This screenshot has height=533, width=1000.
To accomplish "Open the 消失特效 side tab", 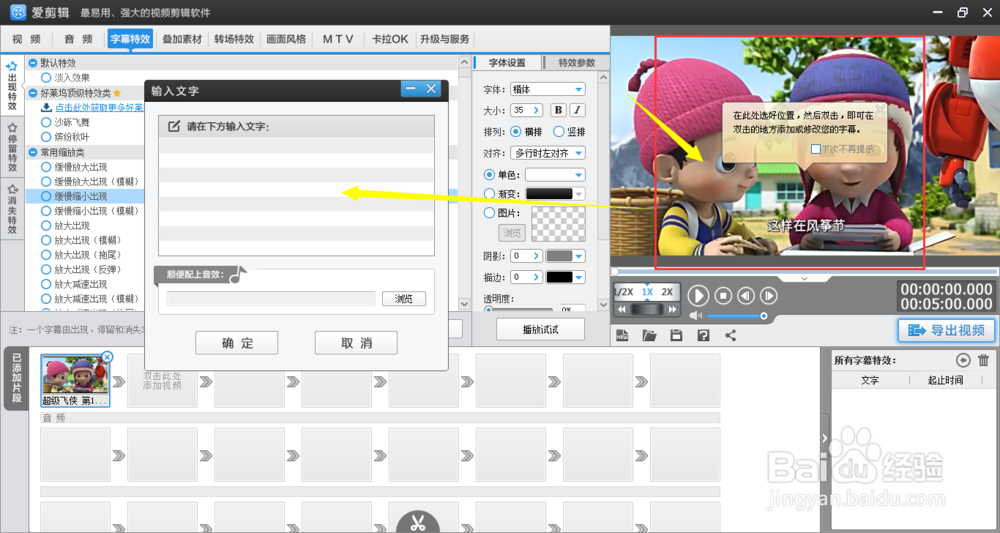I will (x=11, y=209).
